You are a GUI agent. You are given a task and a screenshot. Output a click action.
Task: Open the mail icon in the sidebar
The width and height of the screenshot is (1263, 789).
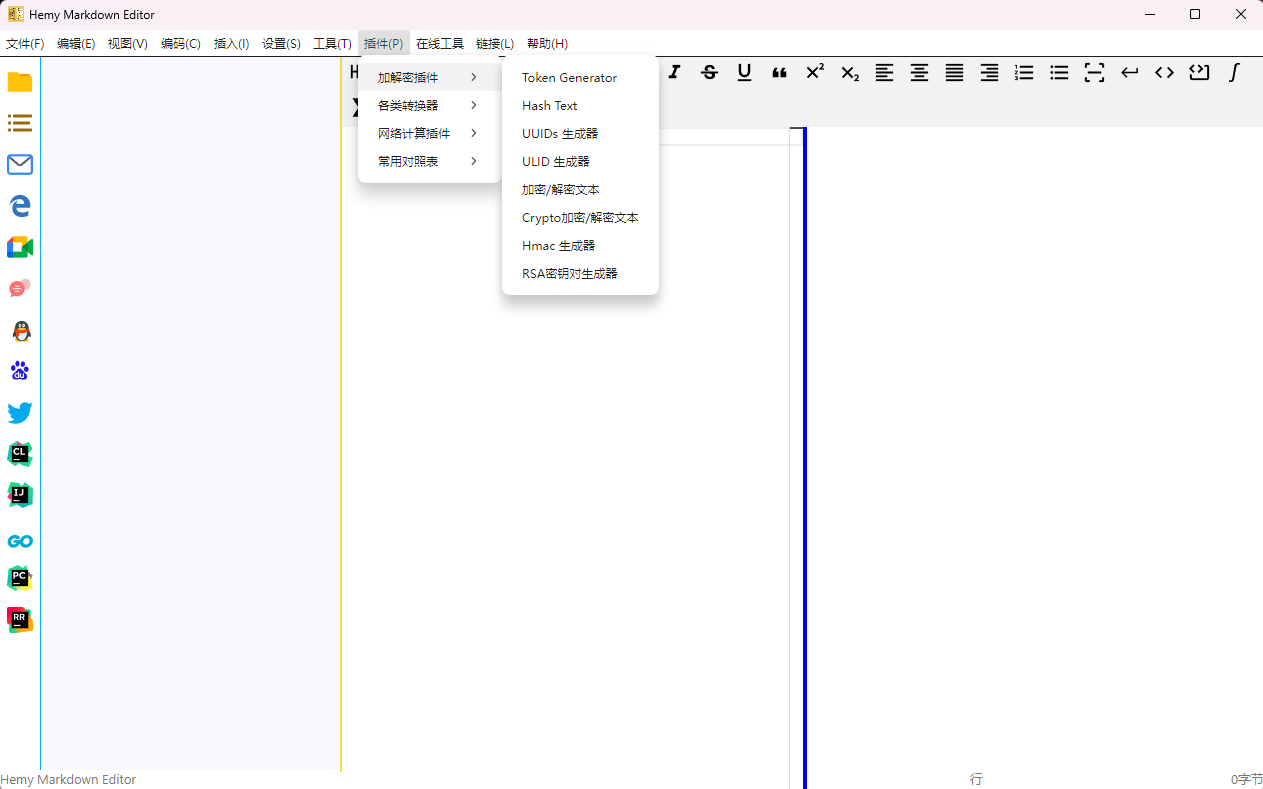click(x=20, y=165)
